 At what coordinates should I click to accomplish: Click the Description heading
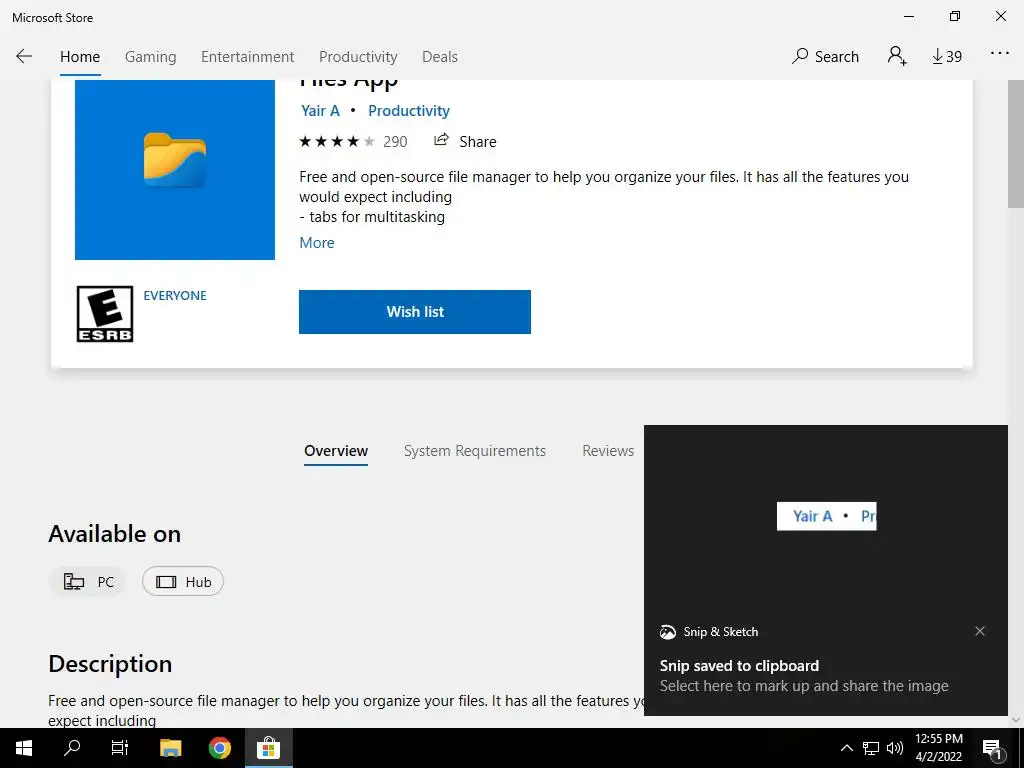click(110, 664)
